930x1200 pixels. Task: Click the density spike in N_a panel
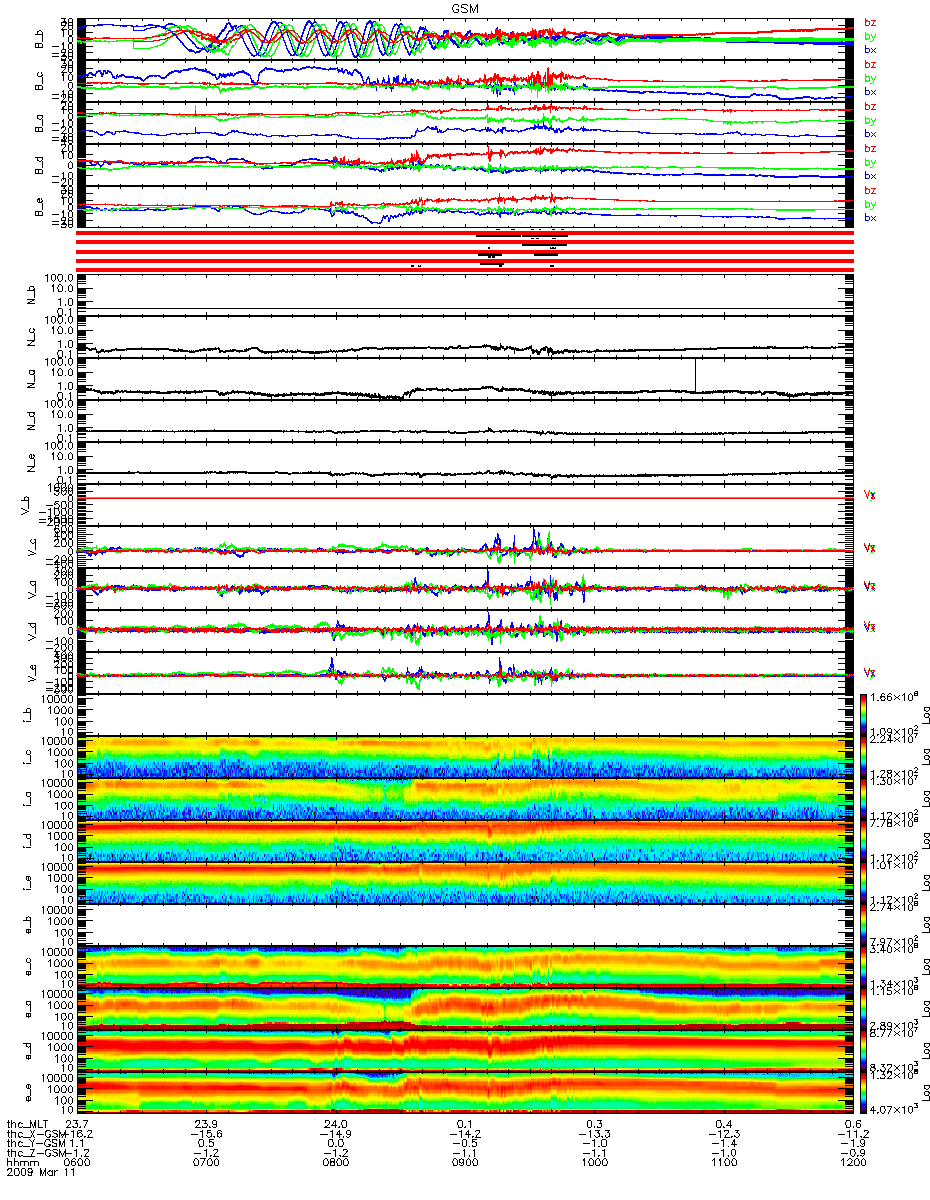tap(695, 374)
